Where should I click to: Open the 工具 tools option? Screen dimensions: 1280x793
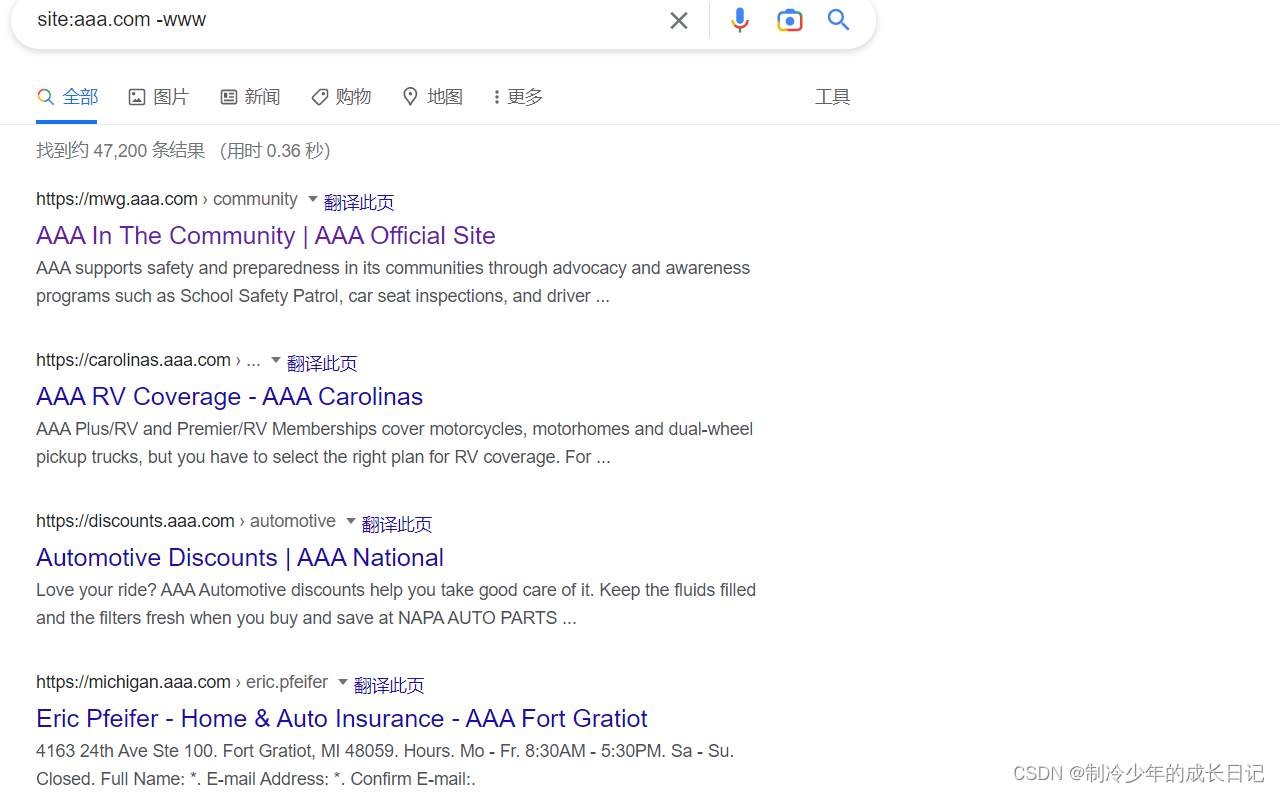click(x=833, y=97)
